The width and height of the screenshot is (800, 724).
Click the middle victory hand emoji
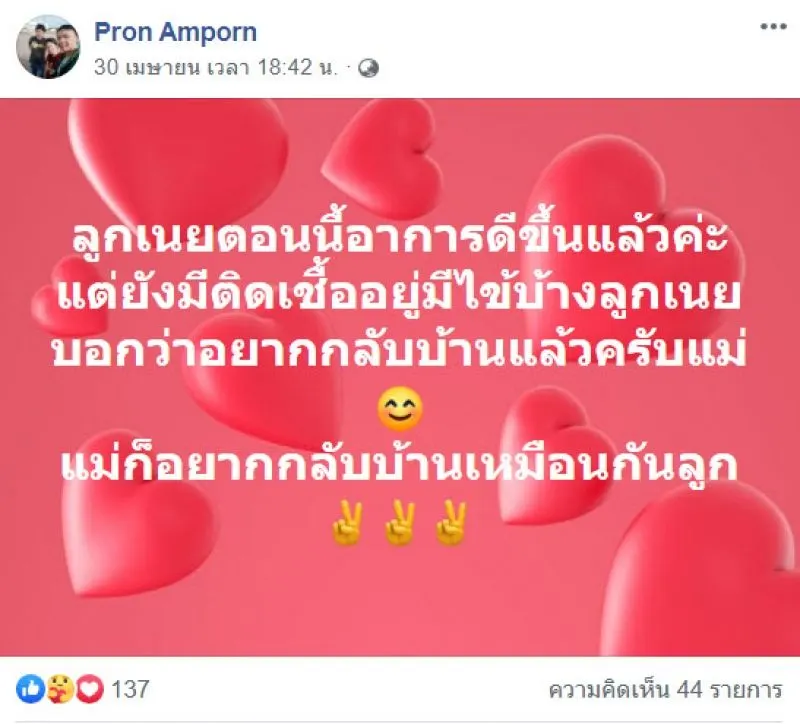pos(399,523)
